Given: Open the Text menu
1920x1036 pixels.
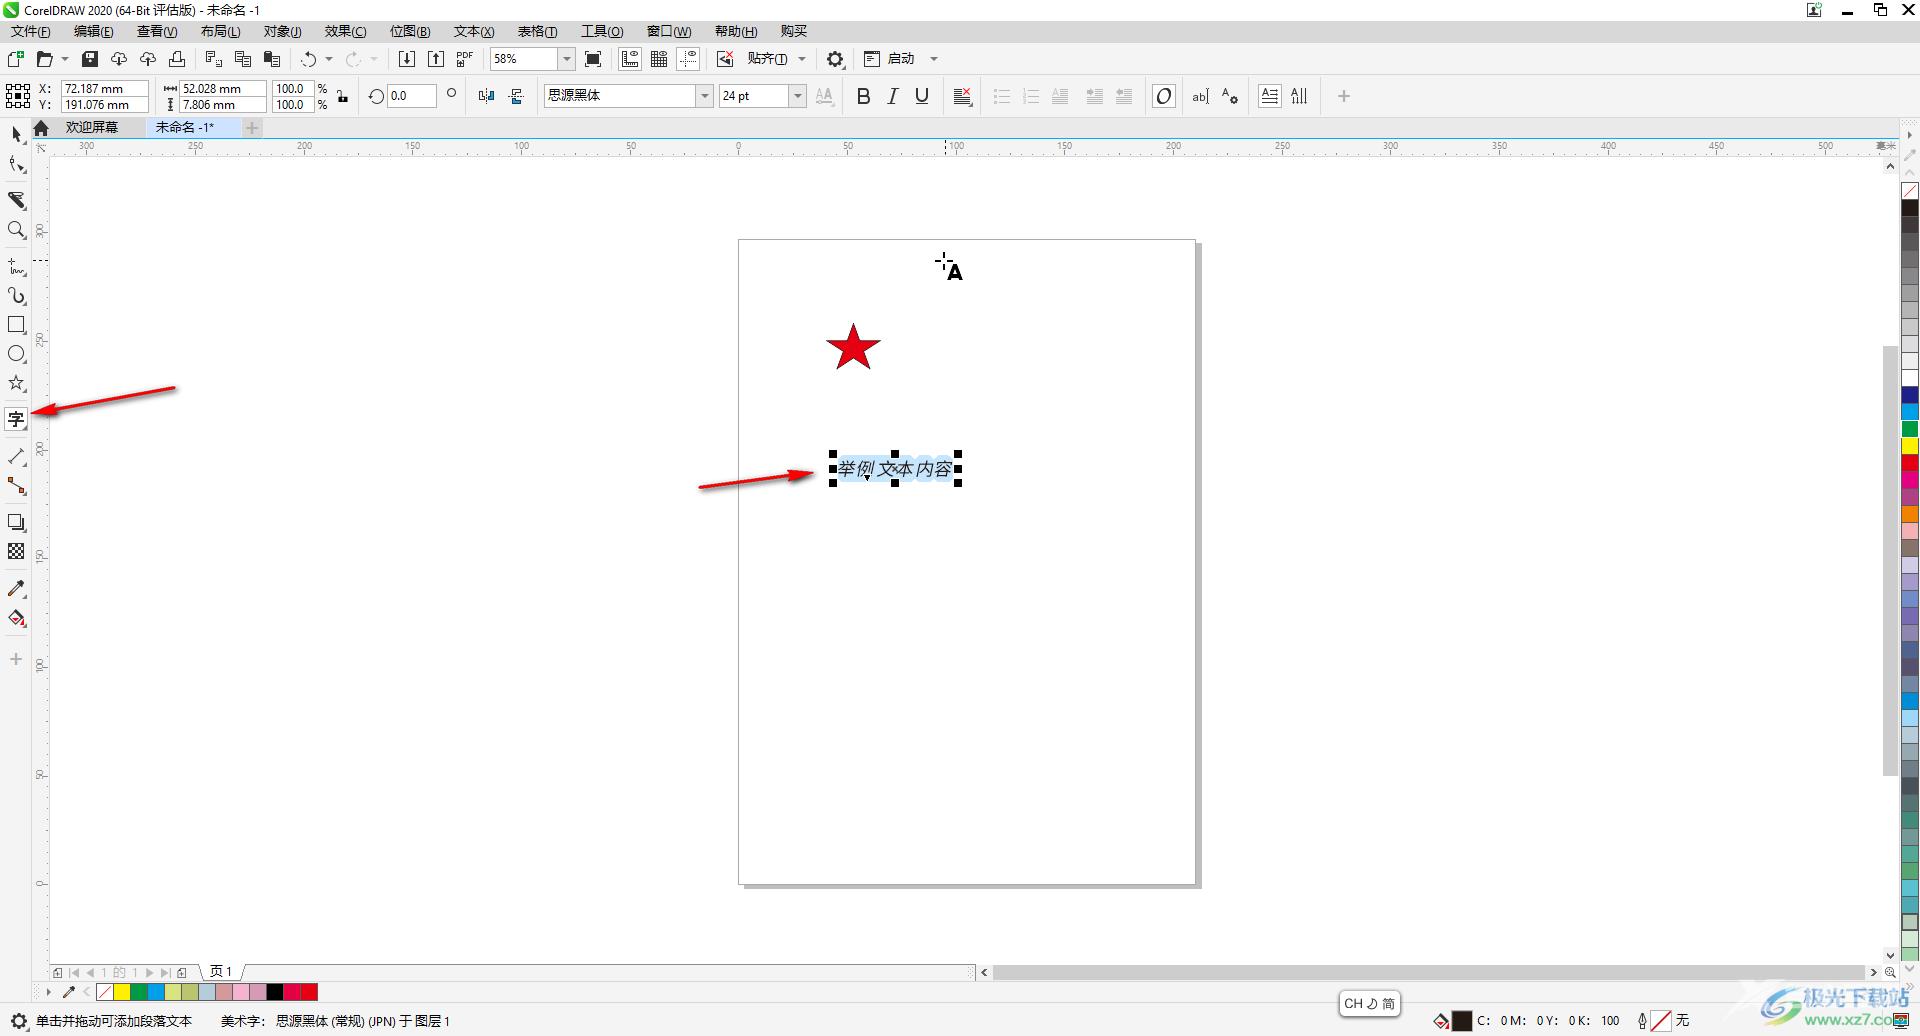Looking at the screenshot, I should coord(474,31).
